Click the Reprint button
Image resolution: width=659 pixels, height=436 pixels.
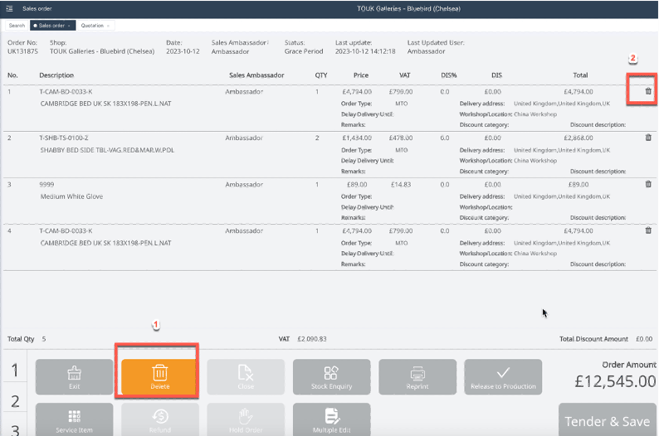tap(417, 377)
